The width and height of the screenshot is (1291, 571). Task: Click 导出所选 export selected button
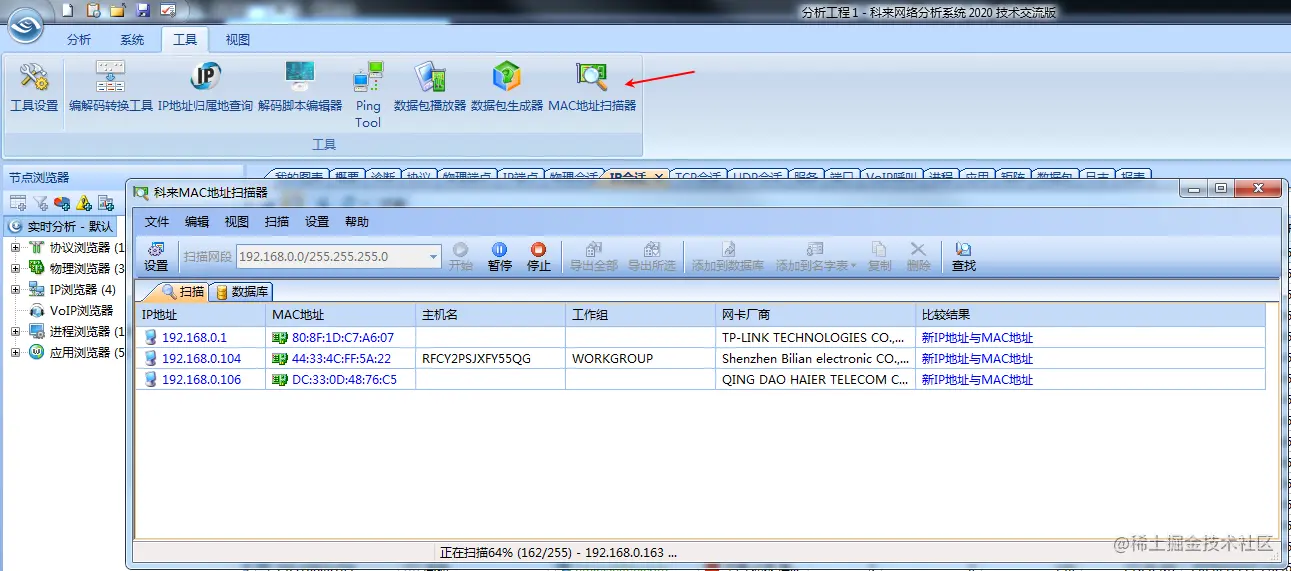click(x=652, y=257)
